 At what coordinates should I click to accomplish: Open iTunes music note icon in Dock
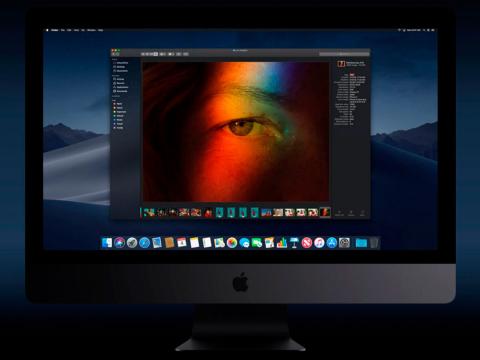[319, 243]
